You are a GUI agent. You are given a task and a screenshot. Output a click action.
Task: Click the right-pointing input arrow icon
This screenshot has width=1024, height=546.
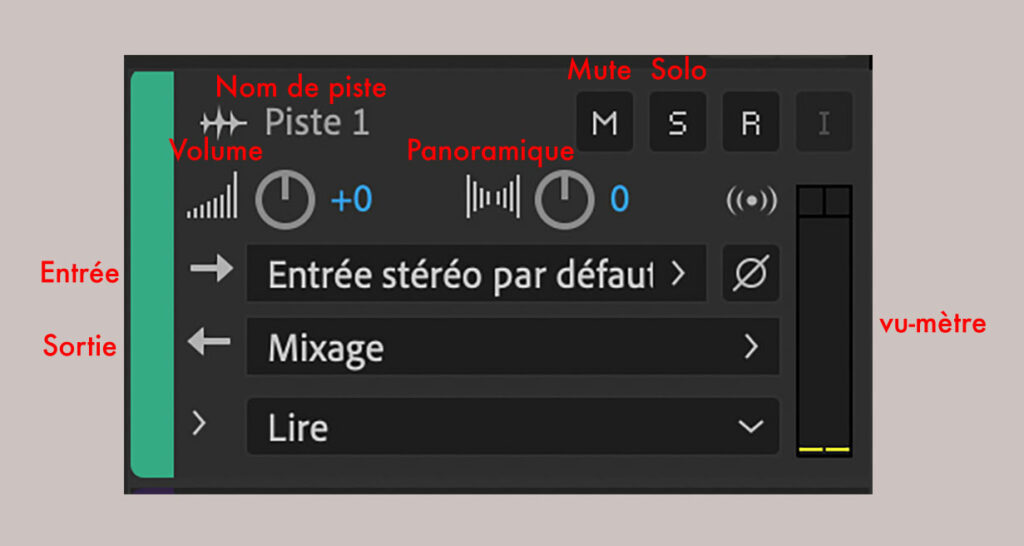click(210, 272)
